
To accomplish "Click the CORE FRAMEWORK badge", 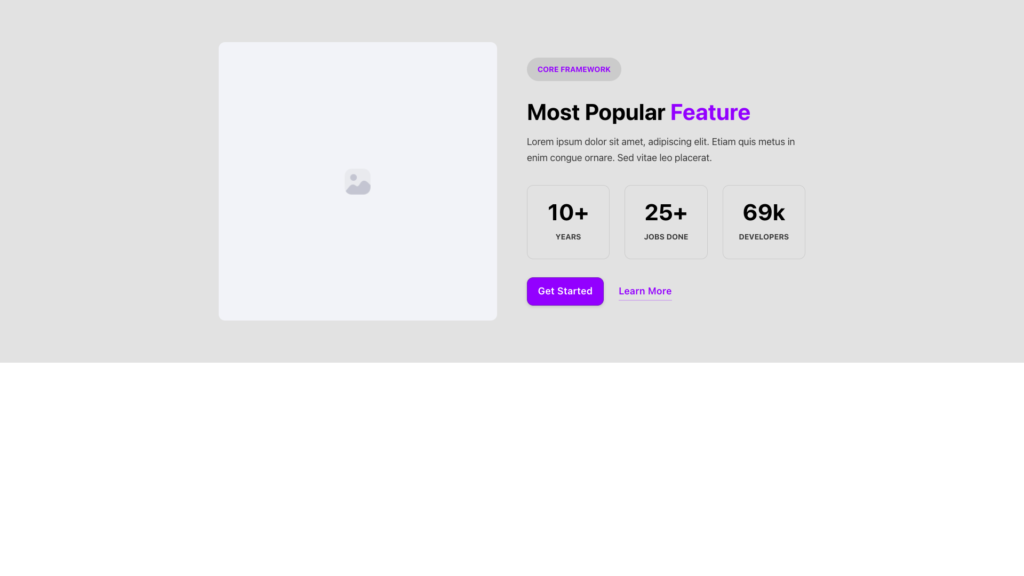I will click(573, 69).
